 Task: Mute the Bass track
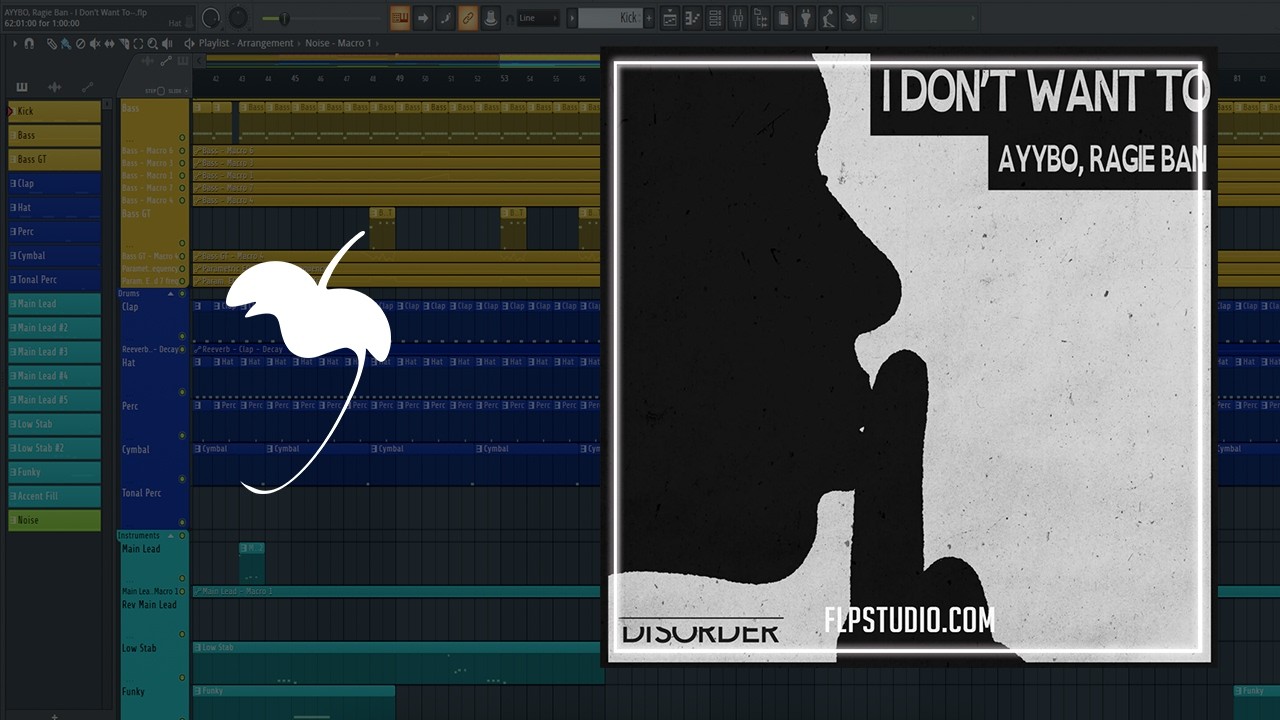tap(182, 138)
